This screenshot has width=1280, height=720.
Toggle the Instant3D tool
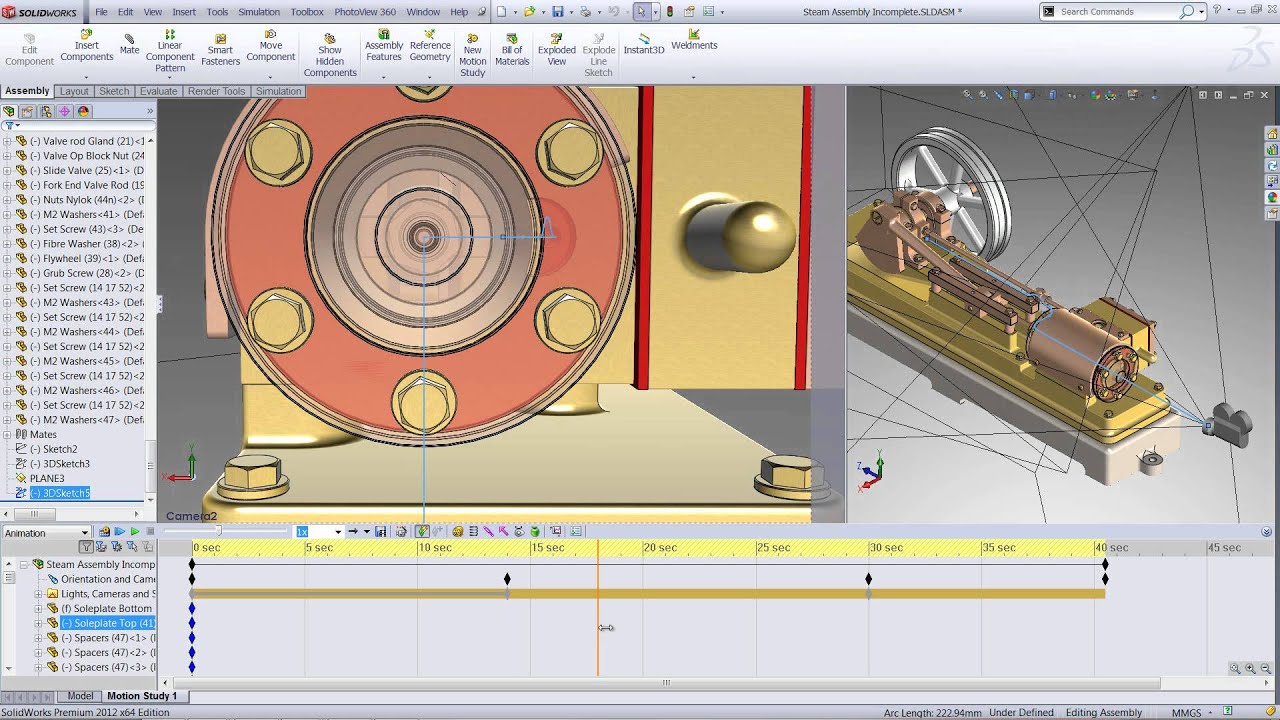coord(643,45)
